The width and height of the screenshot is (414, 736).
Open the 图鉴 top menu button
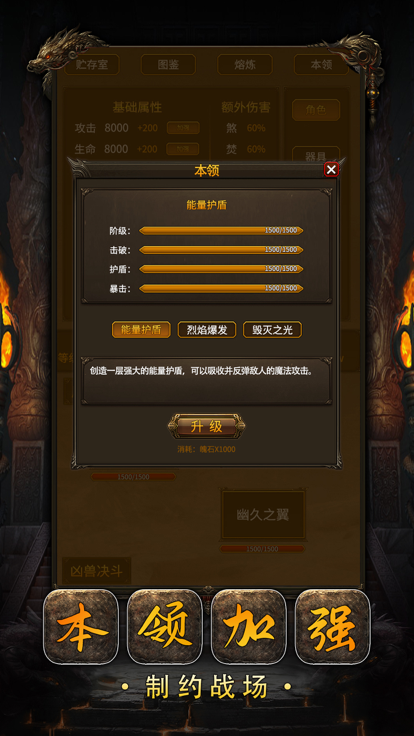[x=168, y=65]
